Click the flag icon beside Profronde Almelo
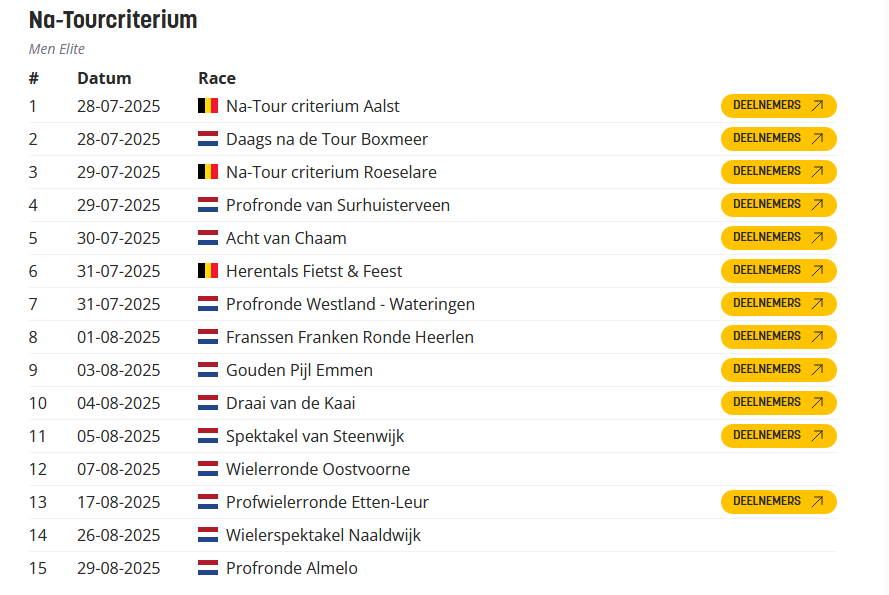Image resolution: width=889 pixels, height=595 pixels. [208, 568]
